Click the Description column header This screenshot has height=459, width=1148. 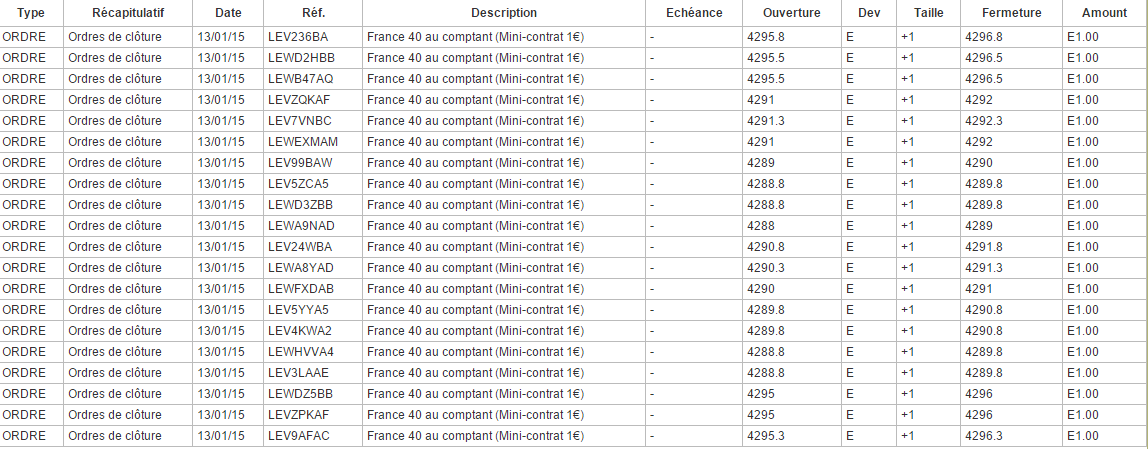(504, 13)
